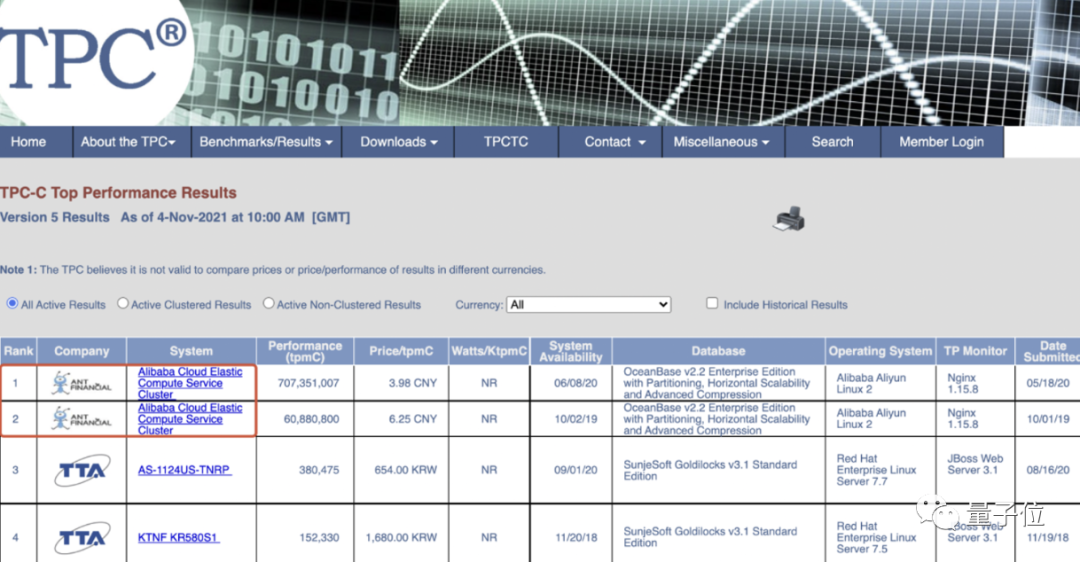Click the printer icon
The height and width of the screenshot is (562, 1080).
click(x=789, y=219)
